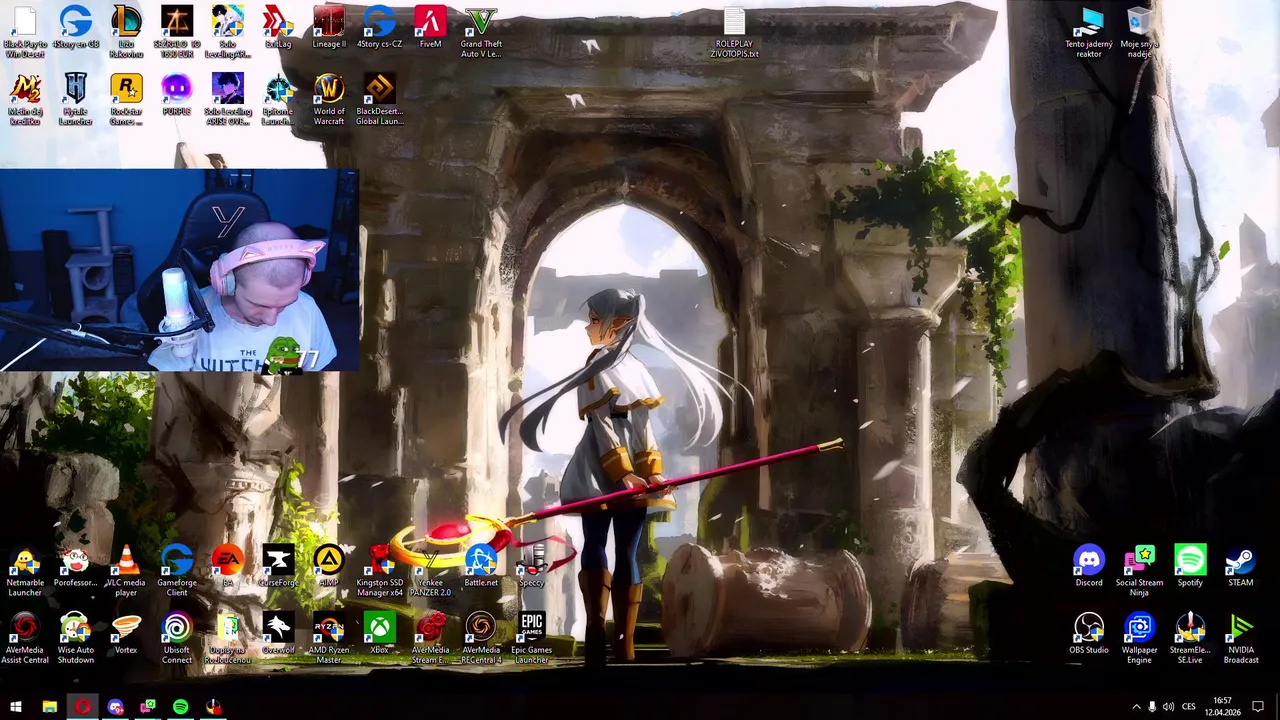This screenshot has width=1280, height=720.
Task: Switch to Opera browser on taskbar
Action: click(x=82, y=707)
